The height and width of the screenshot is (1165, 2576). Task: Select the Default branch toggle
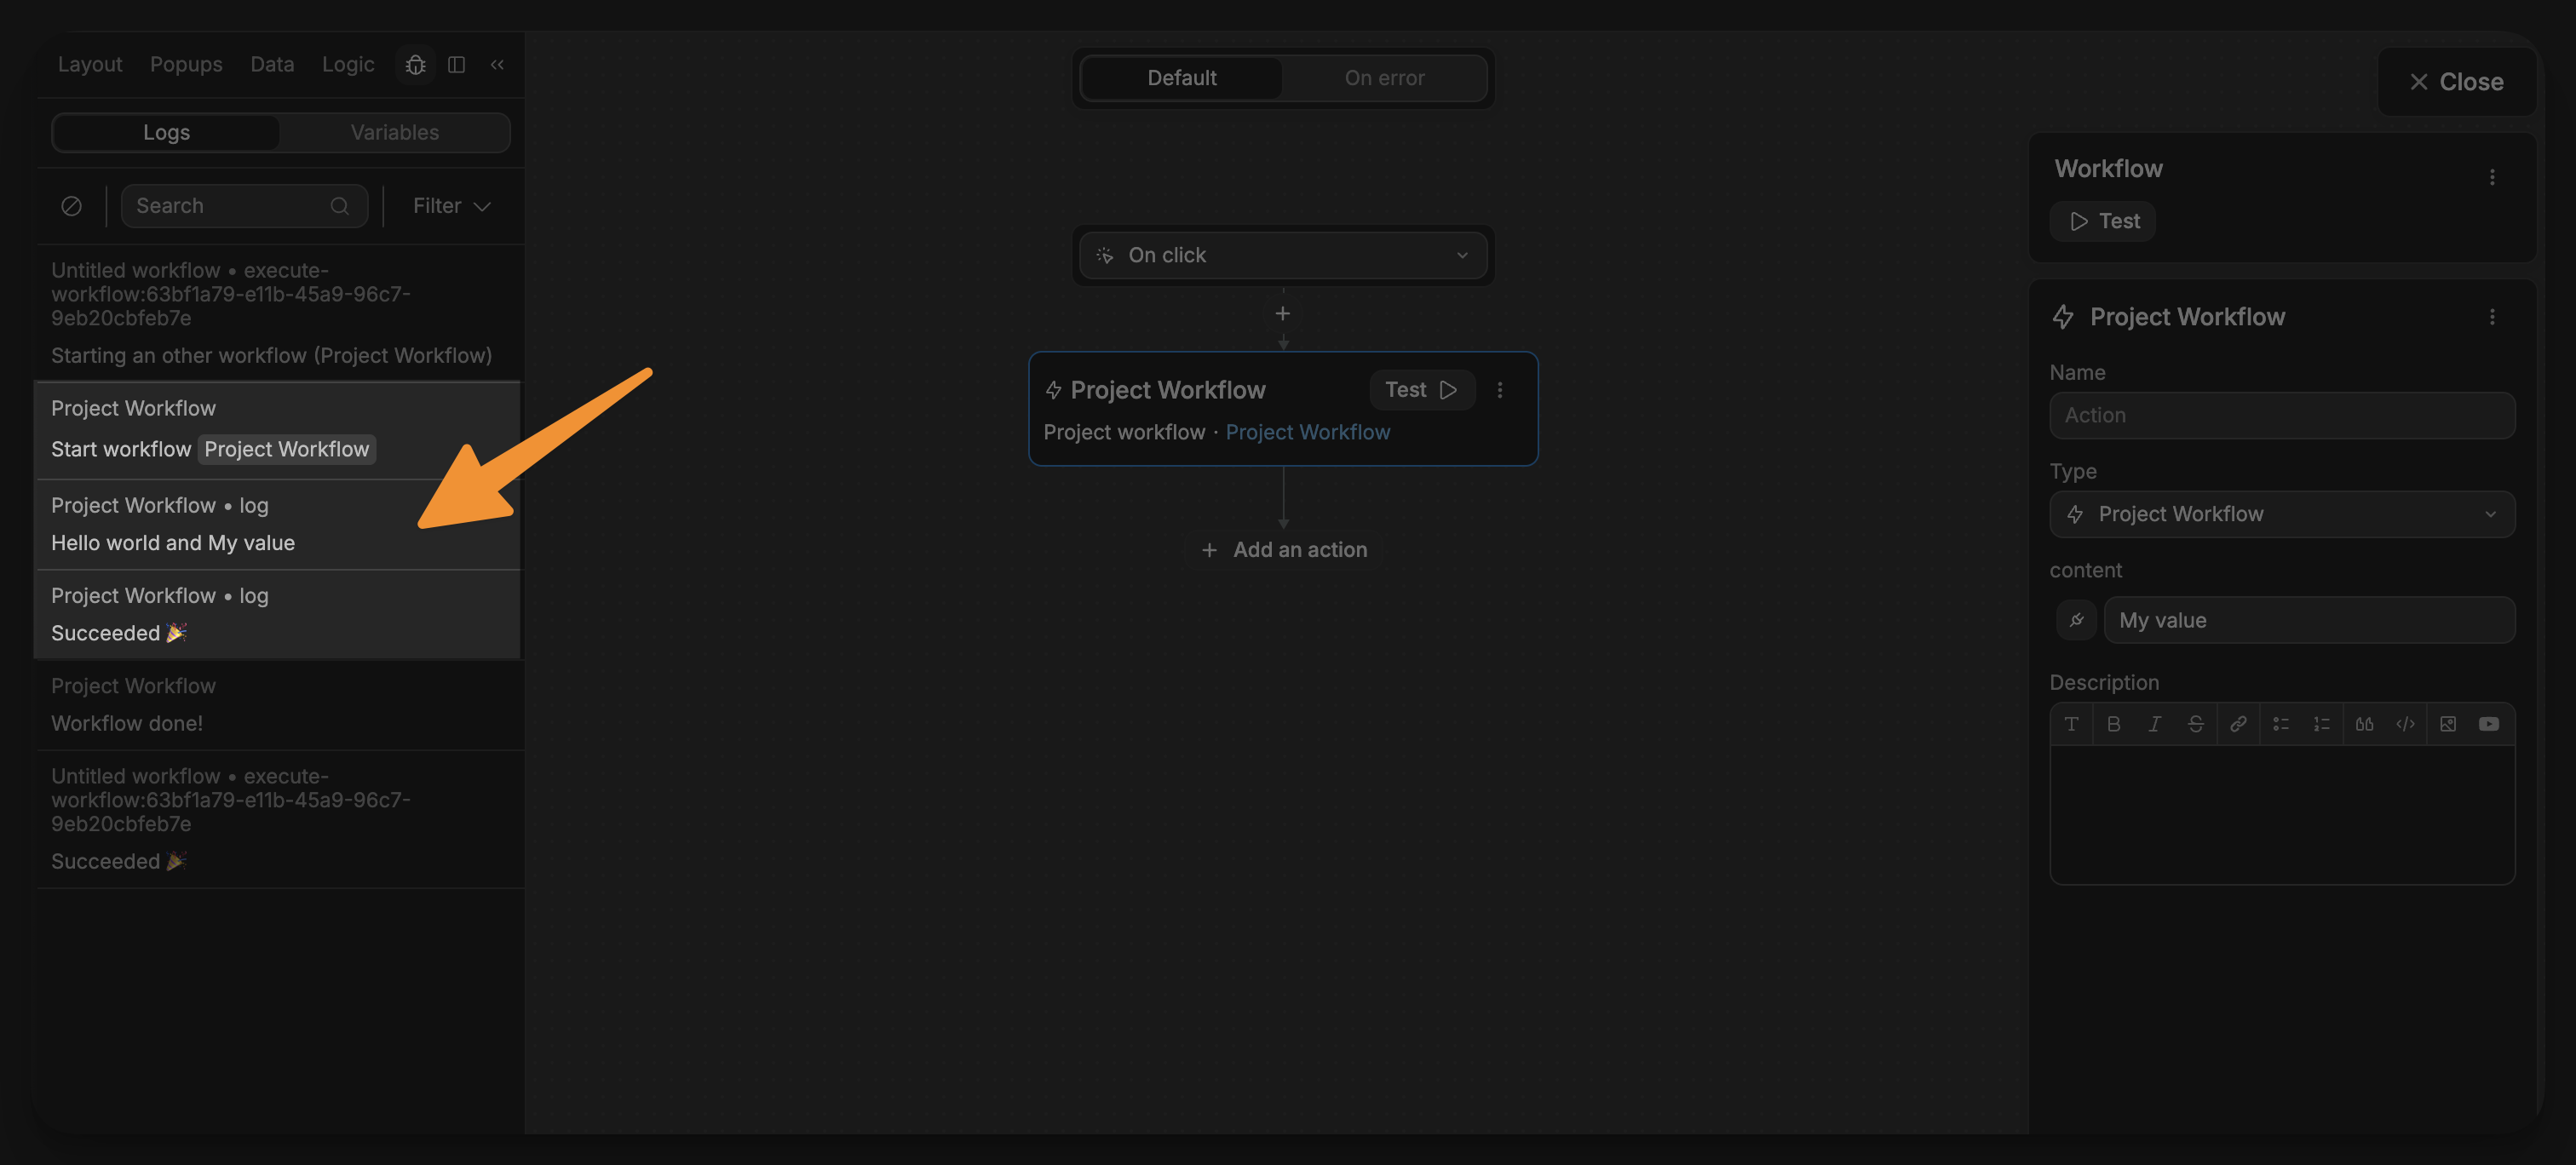pyautogui.click(x=1181, y=78)
